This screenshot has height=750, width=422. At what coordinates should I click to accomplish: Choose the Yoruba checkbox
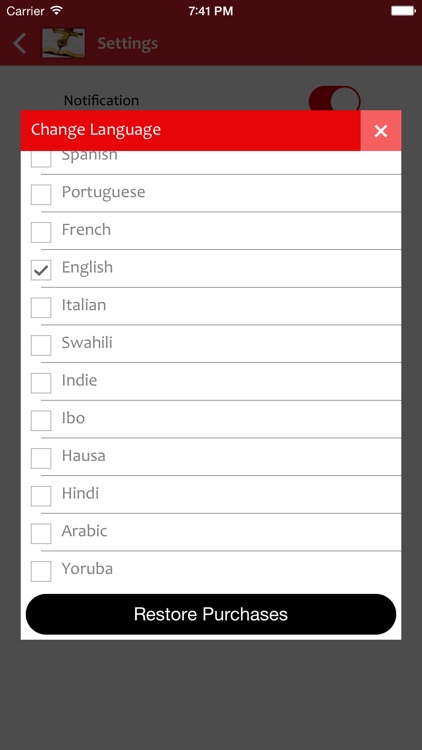coord(41,572)
